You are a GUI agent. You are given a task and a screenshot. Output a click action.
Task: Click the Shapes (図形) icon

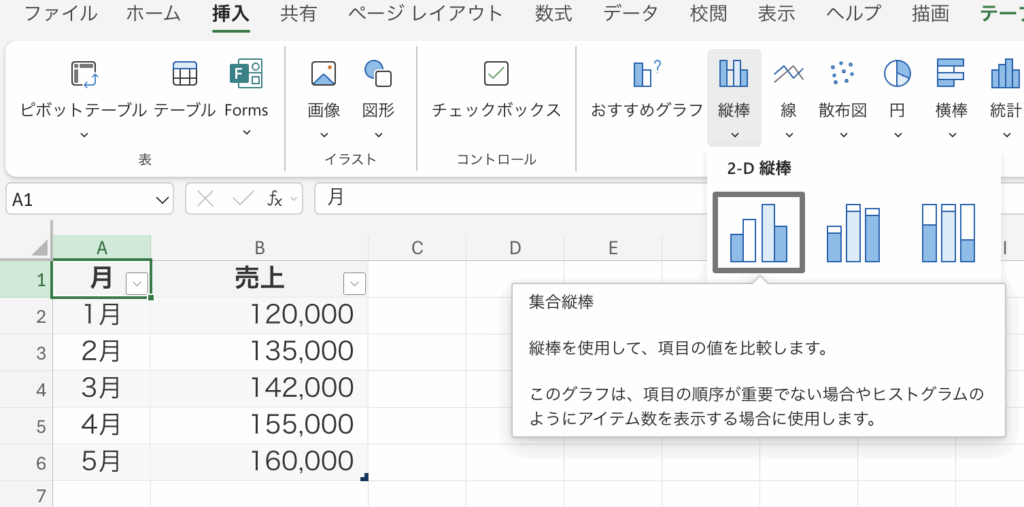tap(377, 75)
